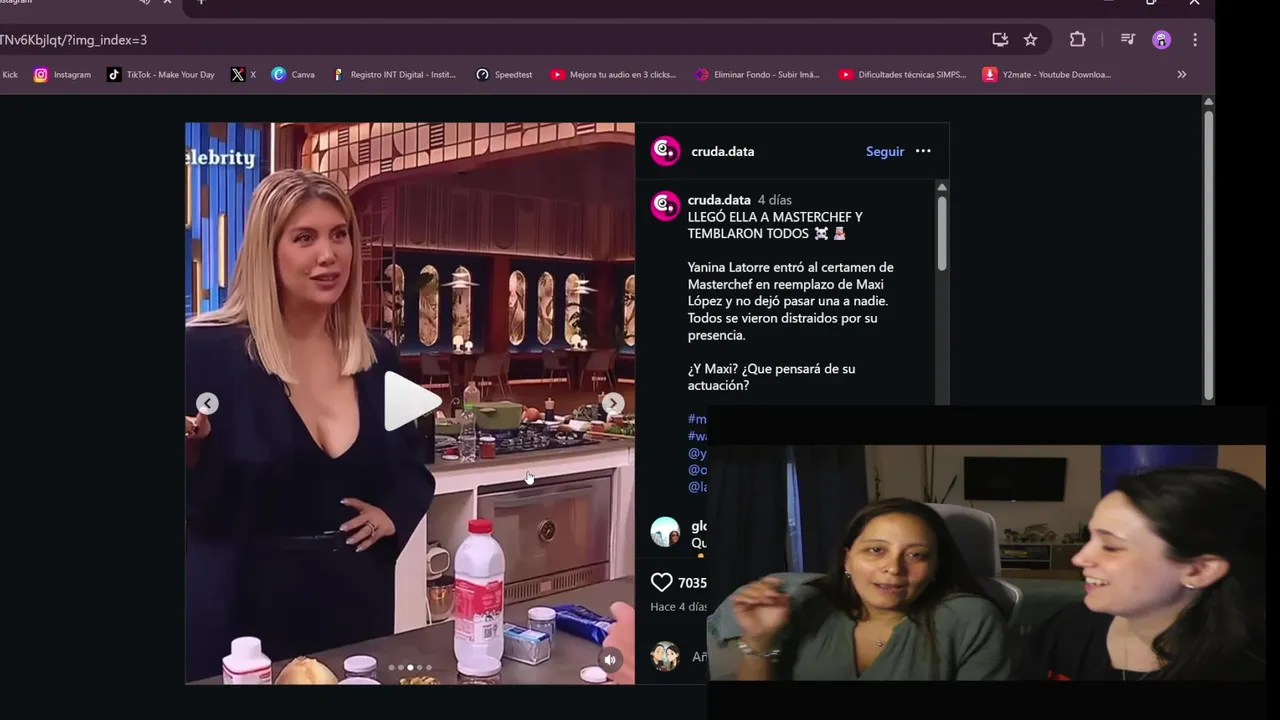
Task: Unmute video with speaker icon
Action: click(610, 659)
